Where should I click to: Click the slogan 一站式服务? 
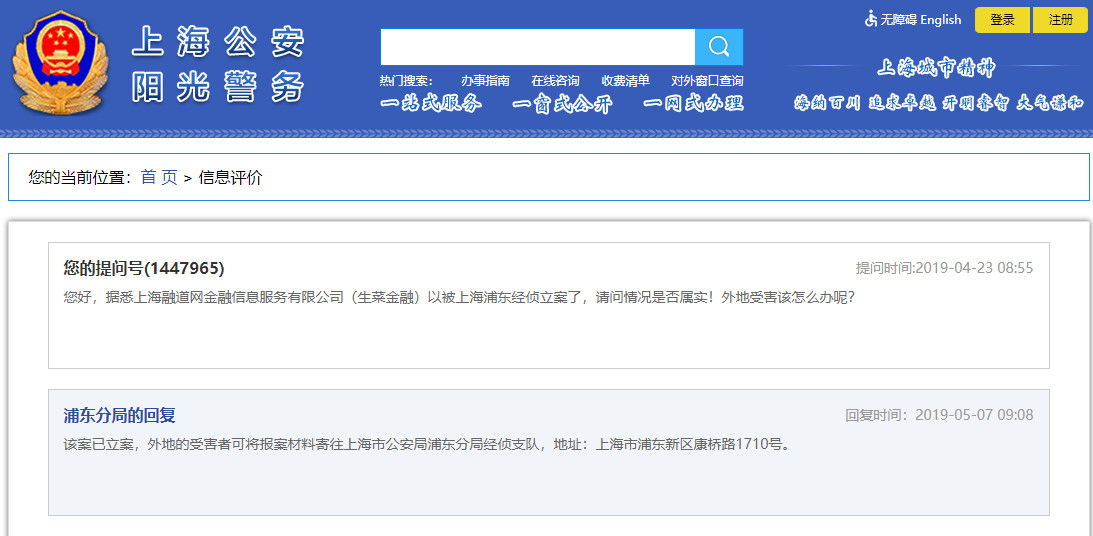click(431, 104)
